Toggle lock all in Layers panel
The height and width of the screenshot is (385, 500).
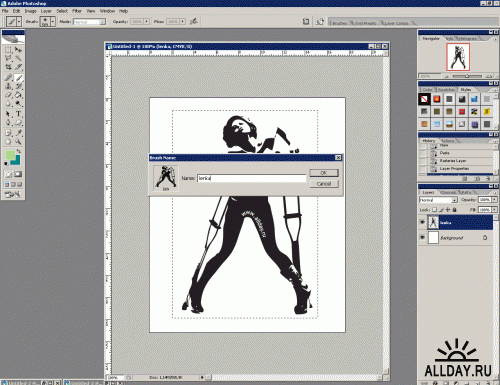[x=454, y=210]
